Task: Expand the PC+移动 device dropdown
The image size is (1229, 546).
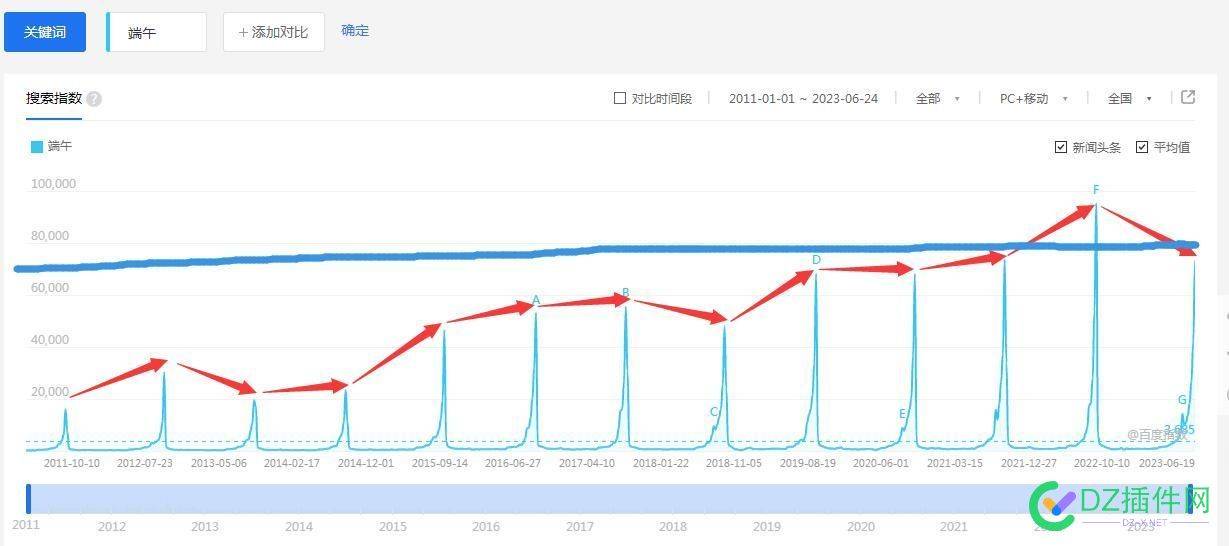Action: click(1033, 98)
